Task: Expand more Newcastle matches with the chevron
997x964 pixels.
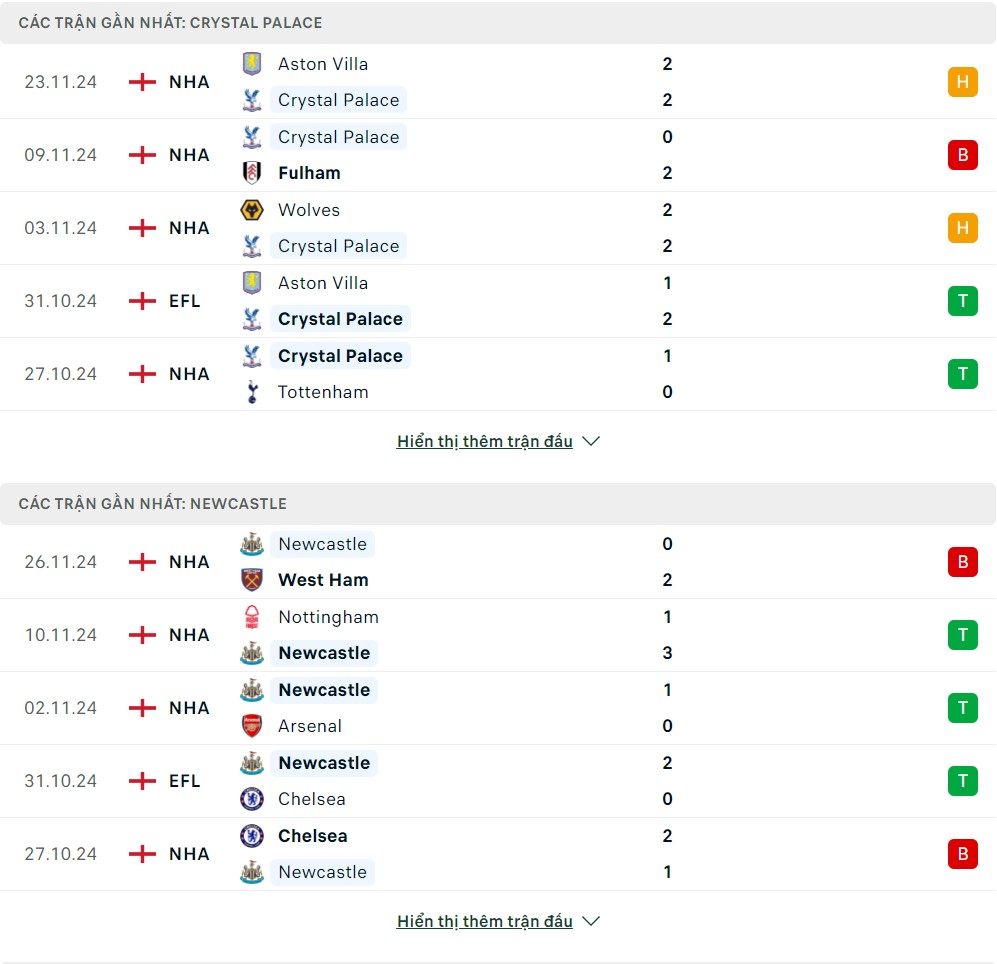Action: click(591, 921)
